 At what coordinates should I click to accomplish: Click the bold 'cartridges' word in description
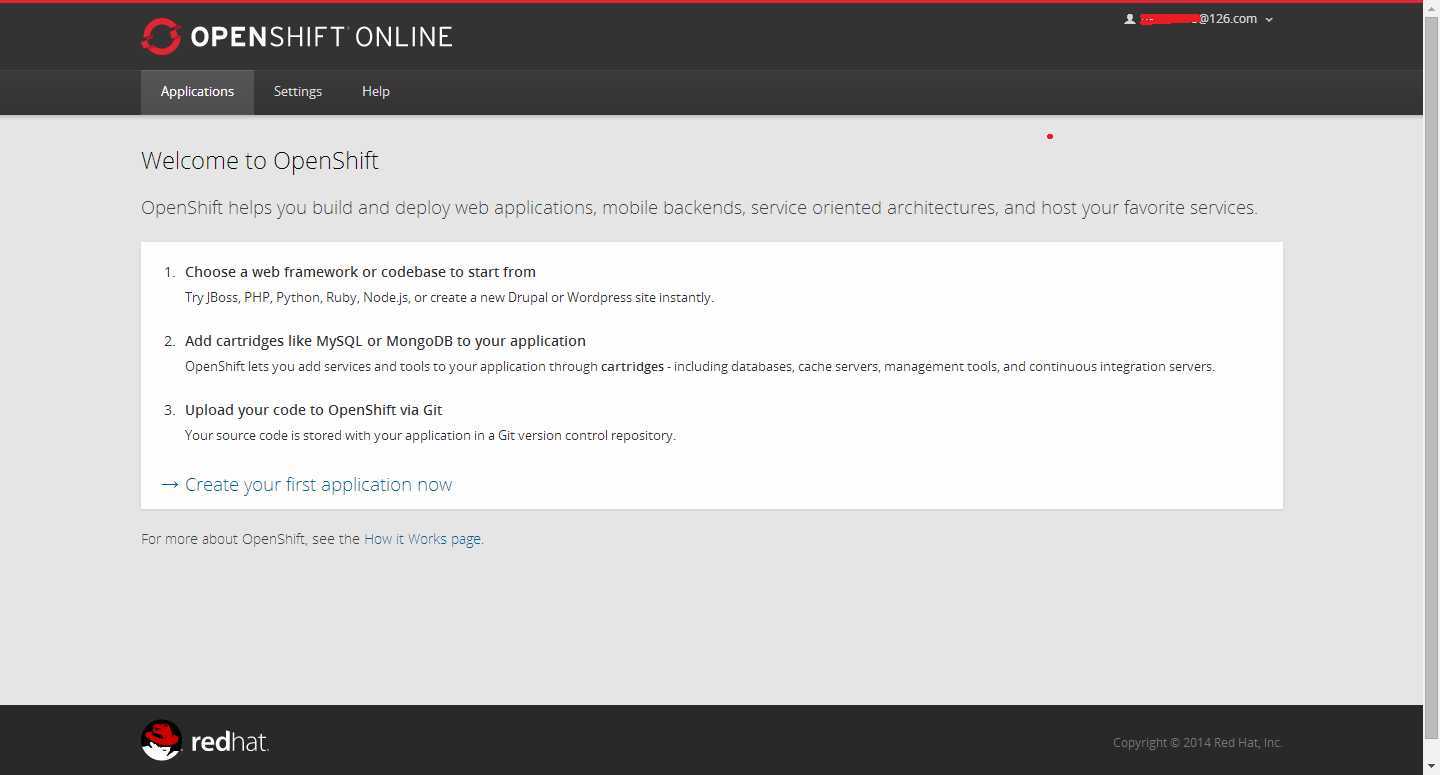(x=632, y=367)
